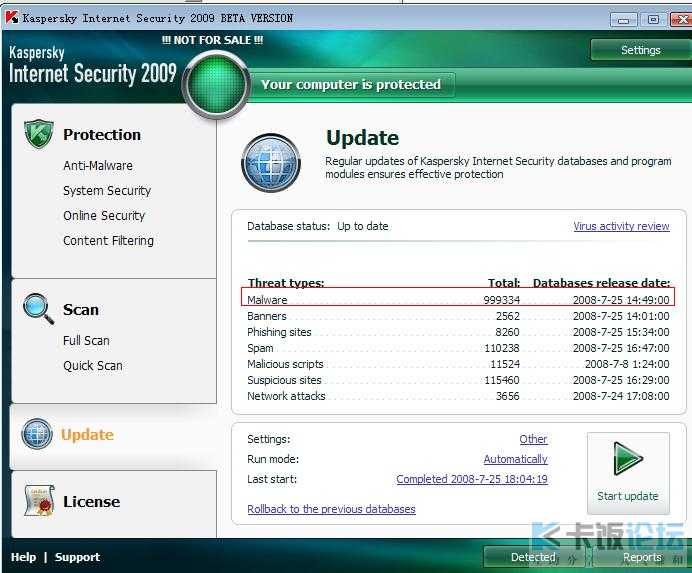The image size is (692, 573).
Task: Open the Settings button at top right
Action: pyautogui.click(x=641, y=50)
